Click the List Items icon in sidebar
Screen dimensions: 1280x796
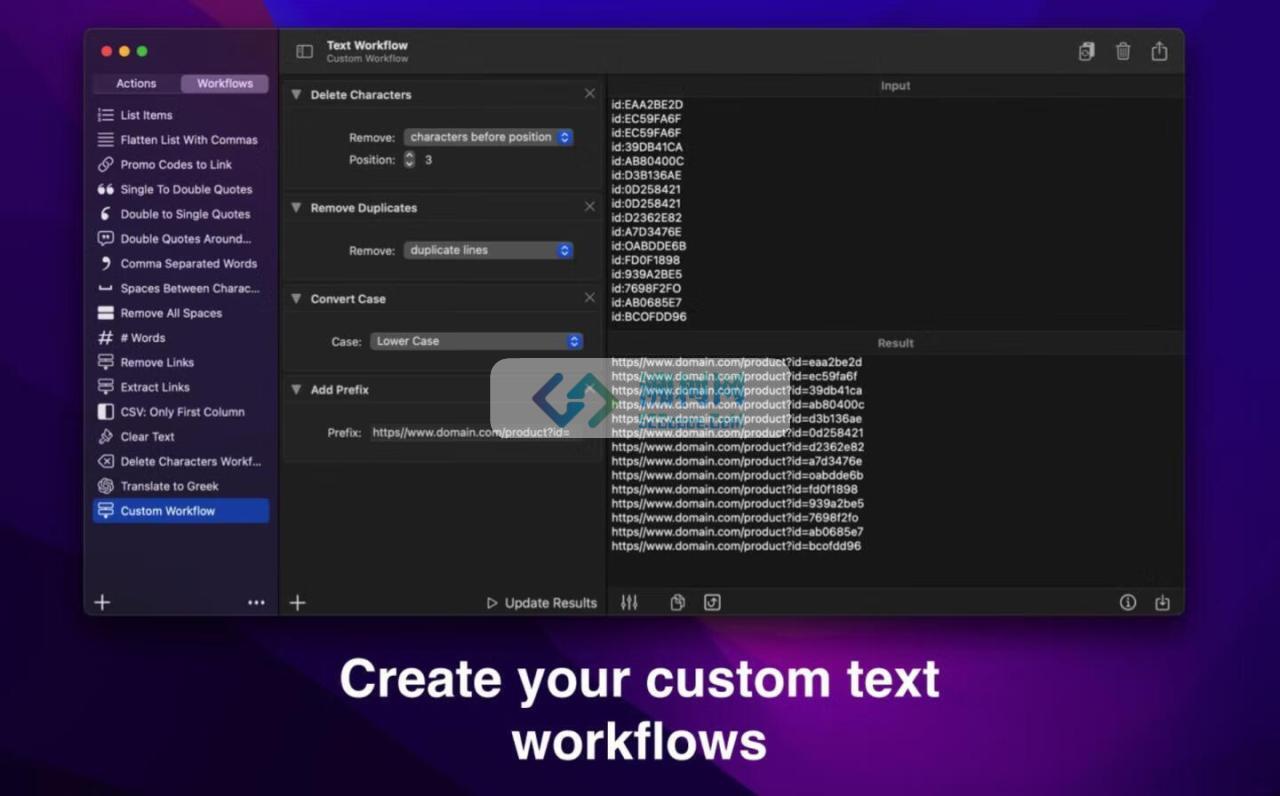coord(105,115)
